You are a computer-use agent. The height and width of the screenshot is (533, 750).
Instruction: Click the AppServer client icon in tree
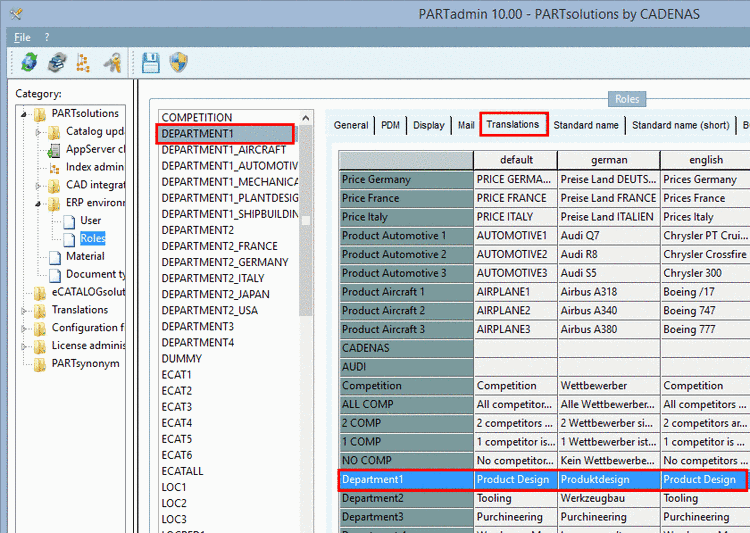coord(54,150)
